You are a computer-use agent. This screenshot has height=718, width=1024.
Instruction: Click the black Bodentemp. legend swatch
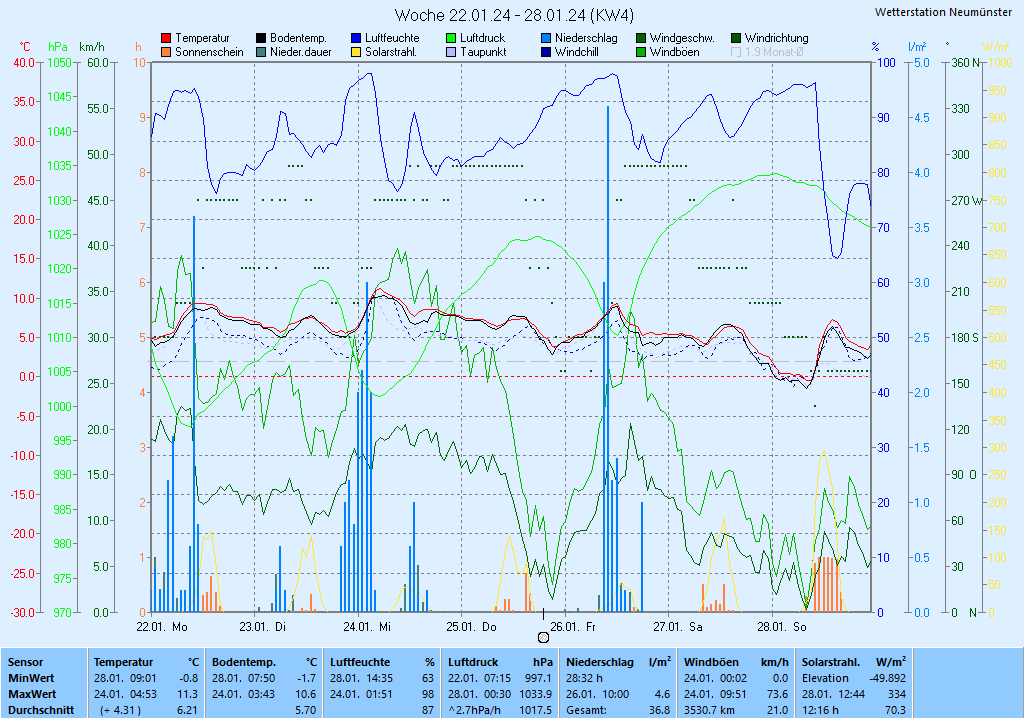coord(261,39)
